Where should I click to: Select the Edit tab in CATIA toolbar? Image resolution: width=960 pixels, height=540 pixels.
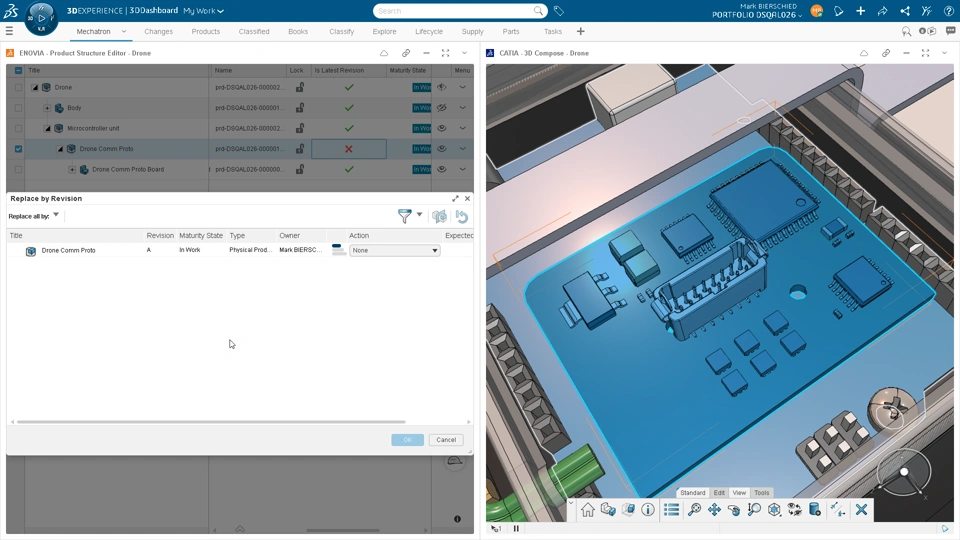(x=719, y=493)
